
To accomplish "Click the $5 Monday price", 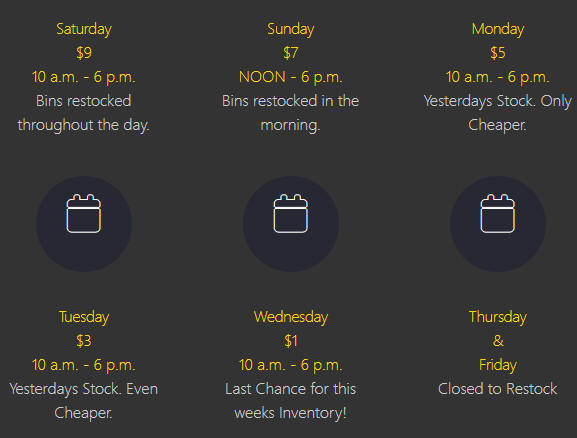I will tap(498, 53).
